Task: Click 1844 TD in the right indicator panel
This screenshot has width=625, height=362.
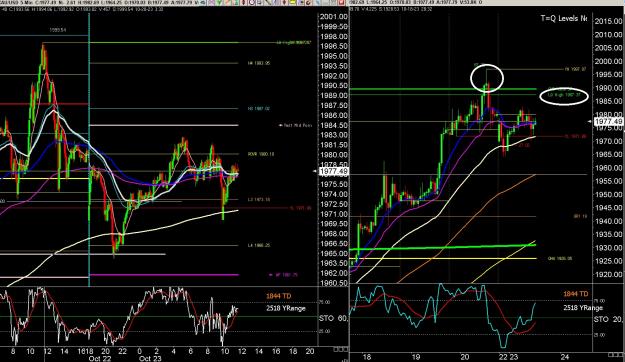Action: (x=576, y=294)
